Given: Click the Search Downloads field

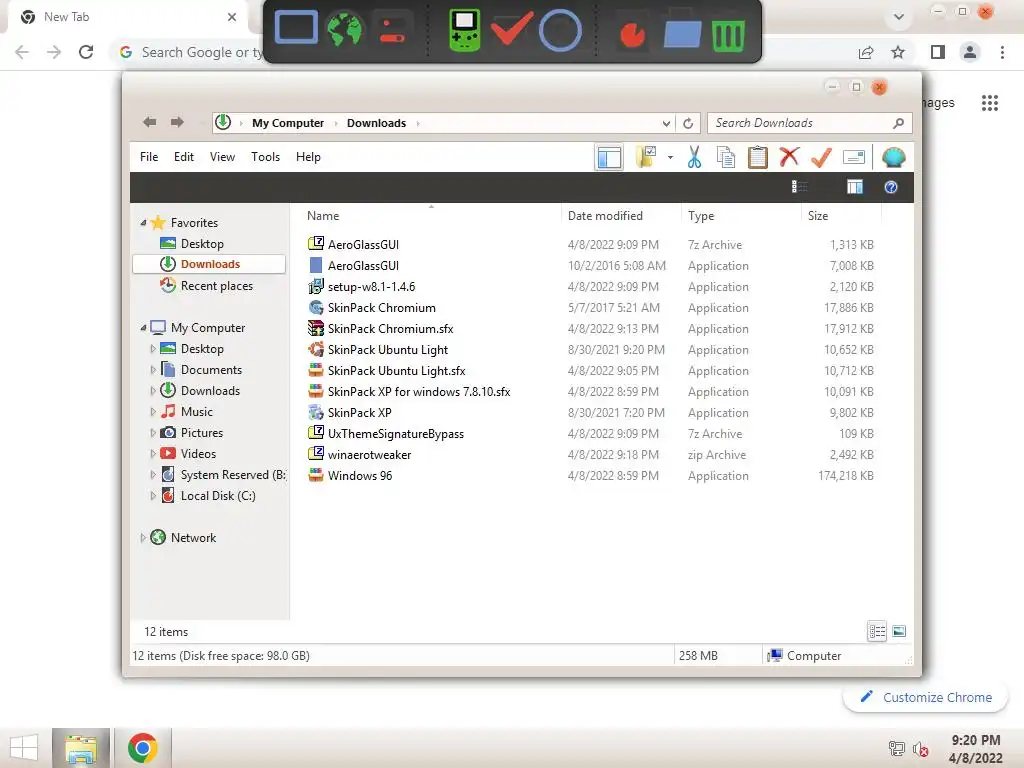Looking at the screenshot, I should pyautogui.click(x=809, y=123).
